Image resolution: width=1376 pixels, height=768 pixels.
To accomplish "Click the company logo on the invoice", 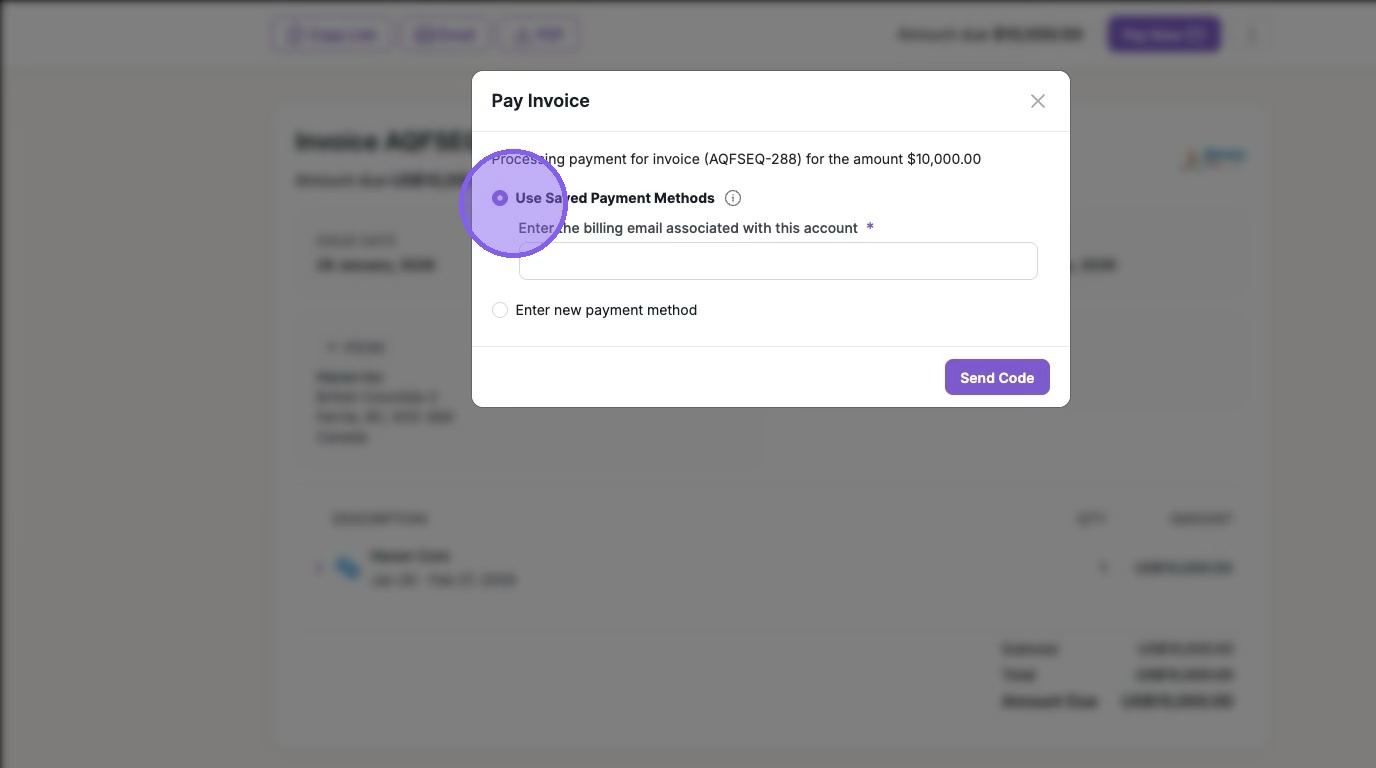I will (1214, 158).
